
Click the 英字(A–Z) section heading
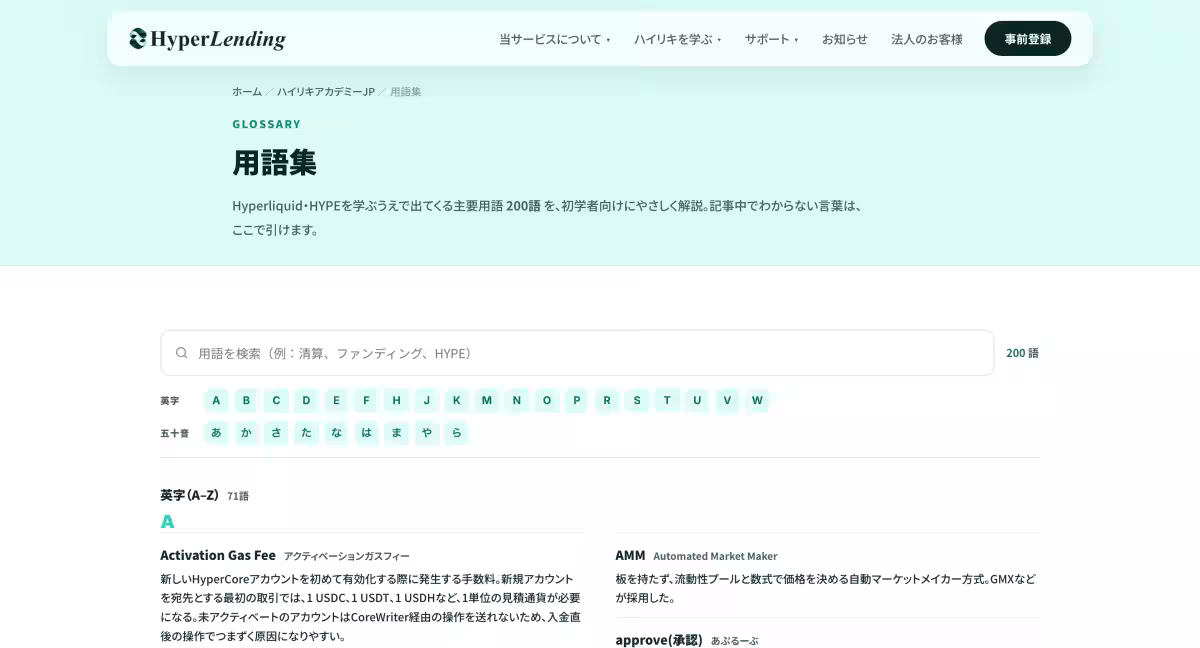point(189,495)
